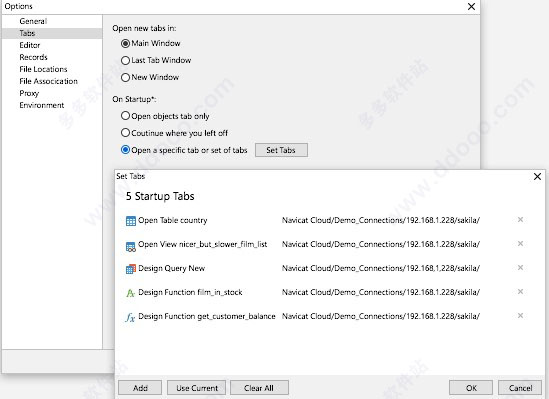Open the Environment options category
549x399 pixels.
coord(42,105)
